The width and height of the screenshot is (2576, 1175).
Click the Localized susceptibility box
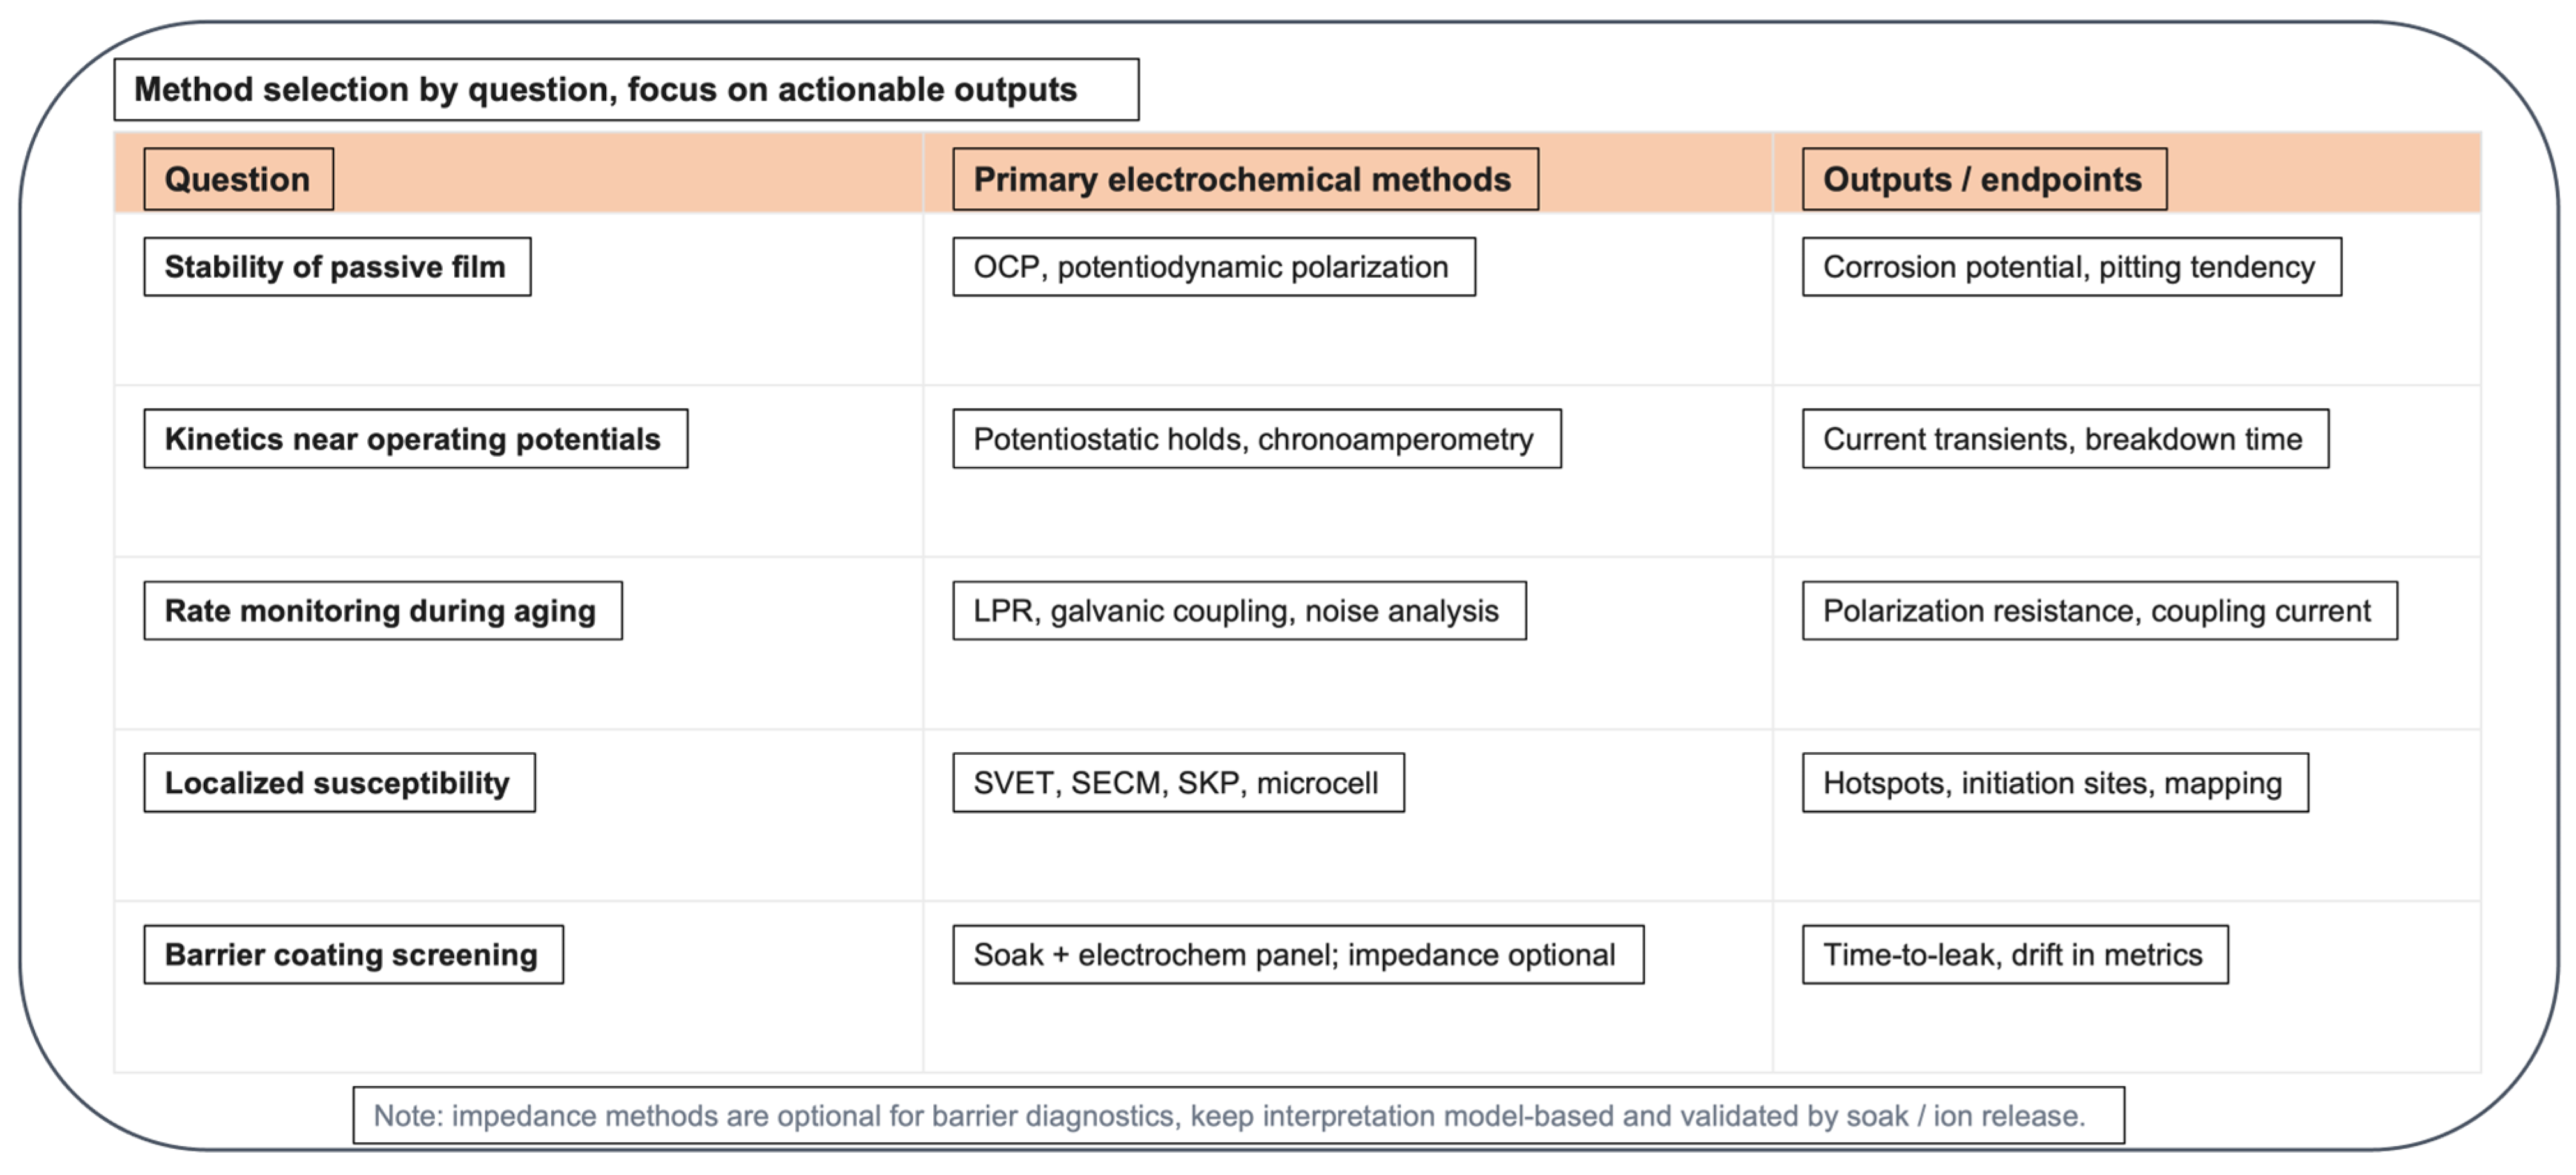(339, 783)
